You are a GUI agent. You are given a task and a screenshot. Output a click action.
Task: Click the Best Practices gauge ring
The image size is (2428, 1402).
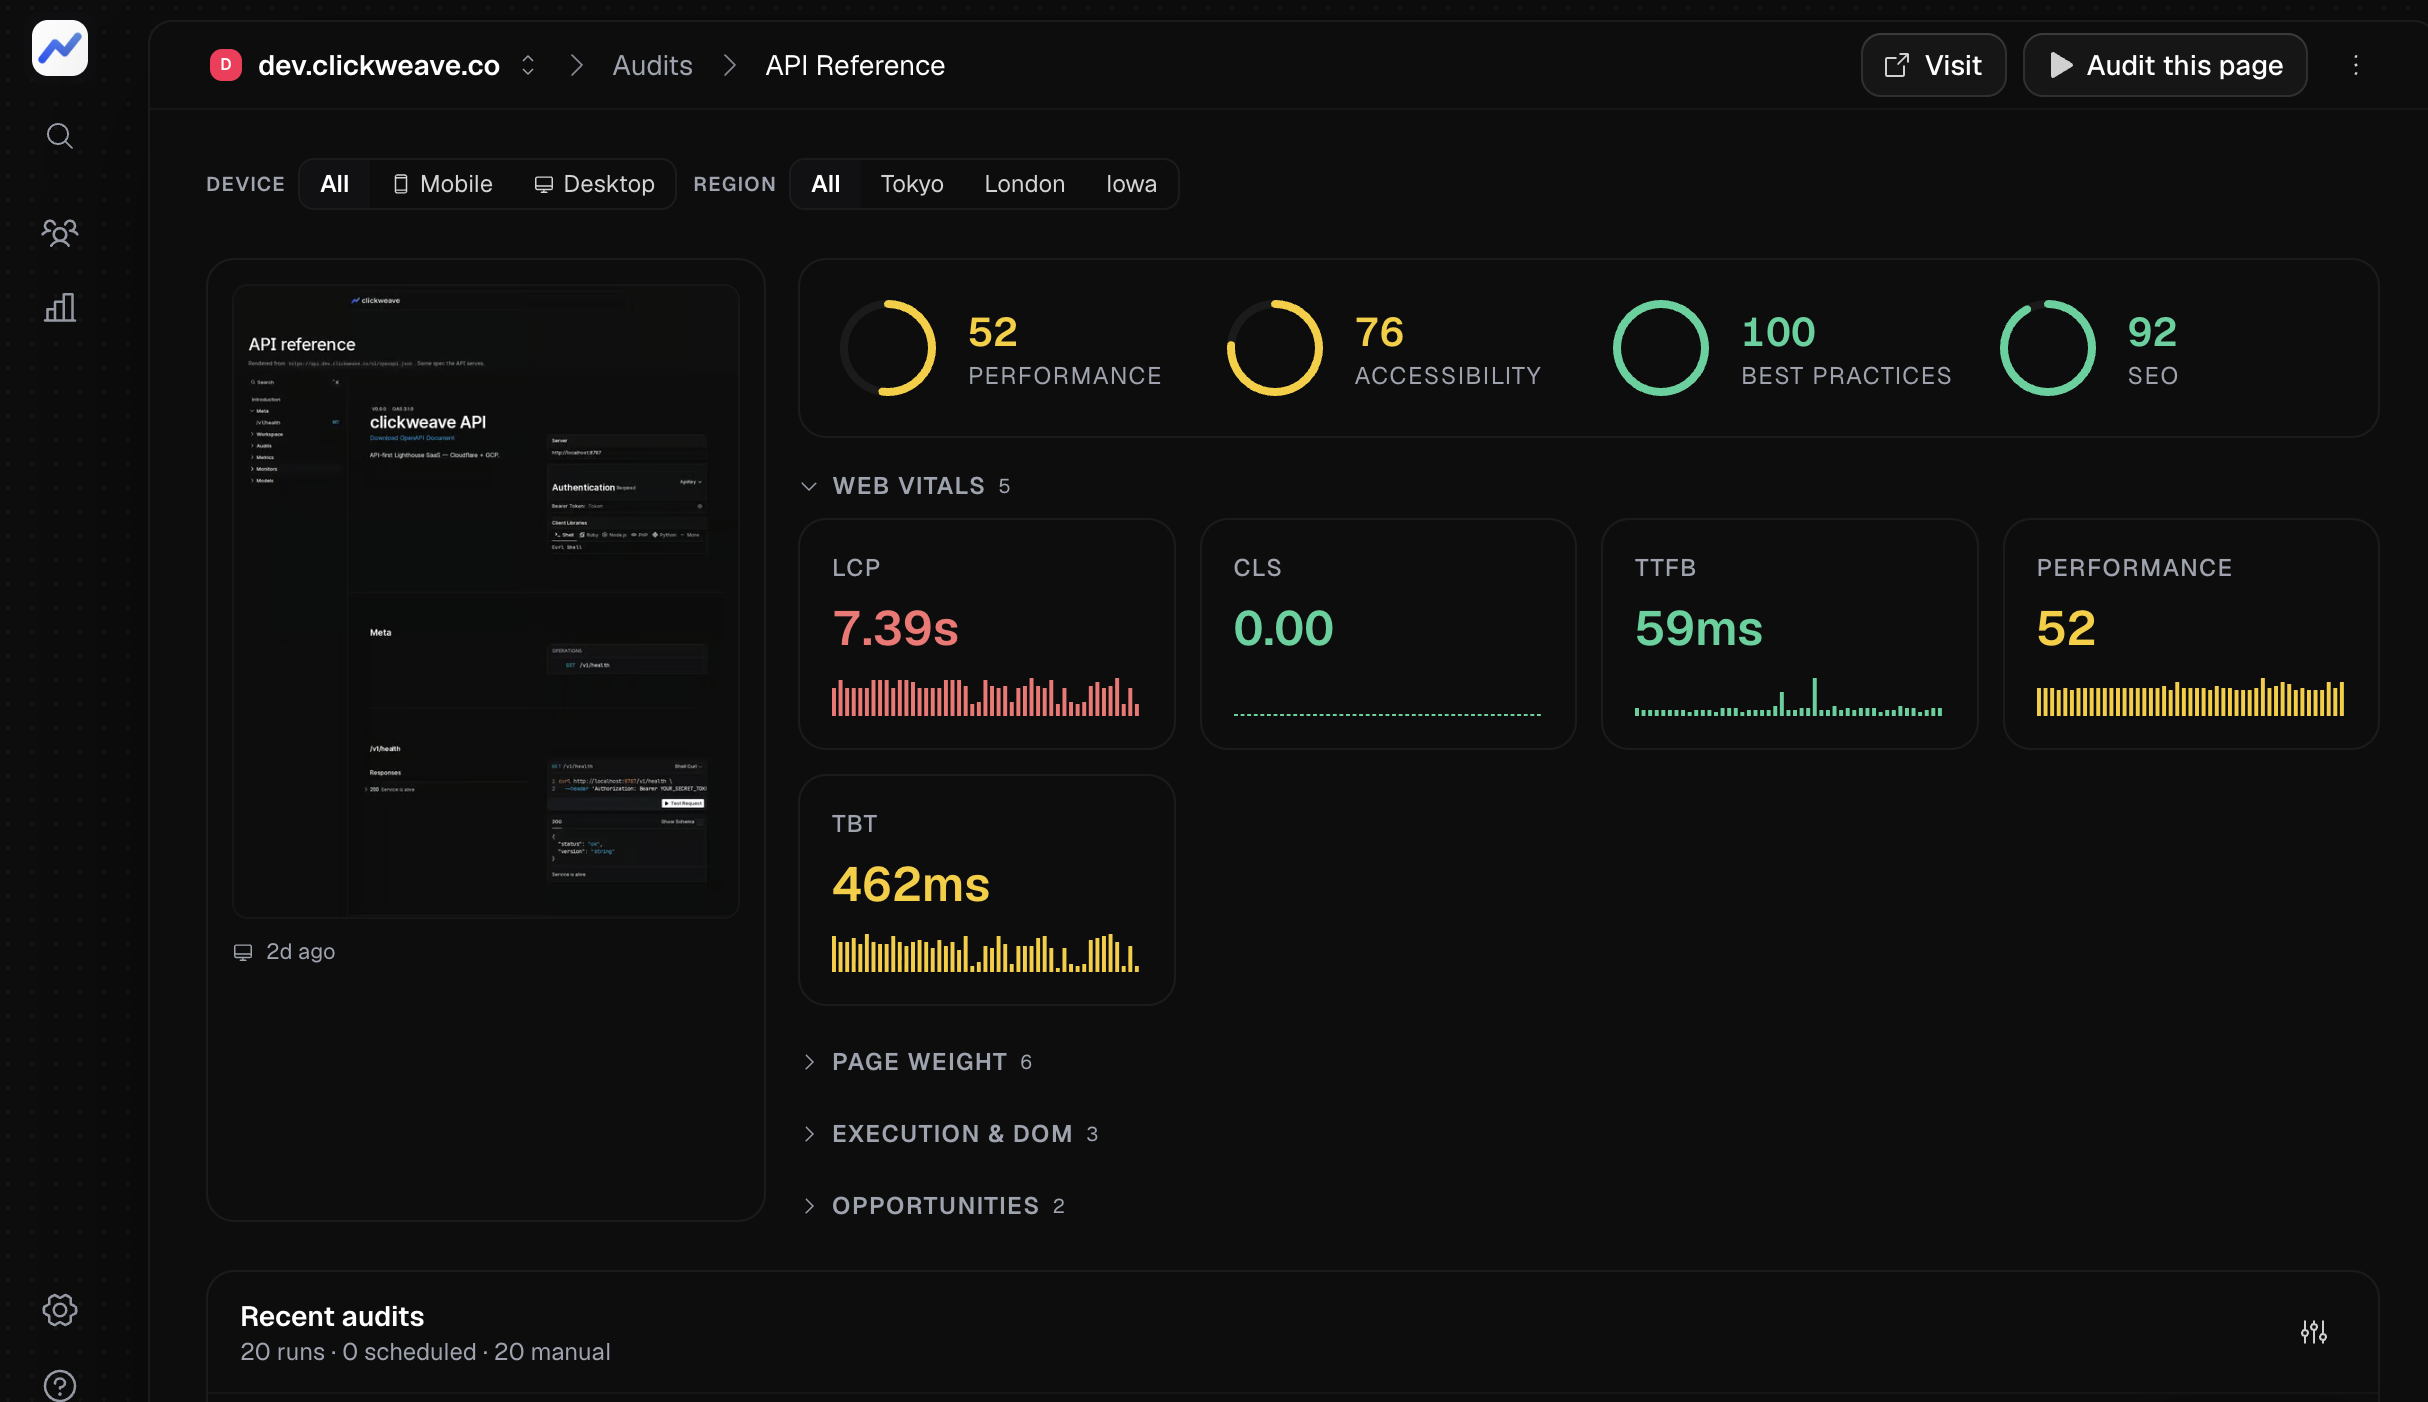coord(1661,348)
